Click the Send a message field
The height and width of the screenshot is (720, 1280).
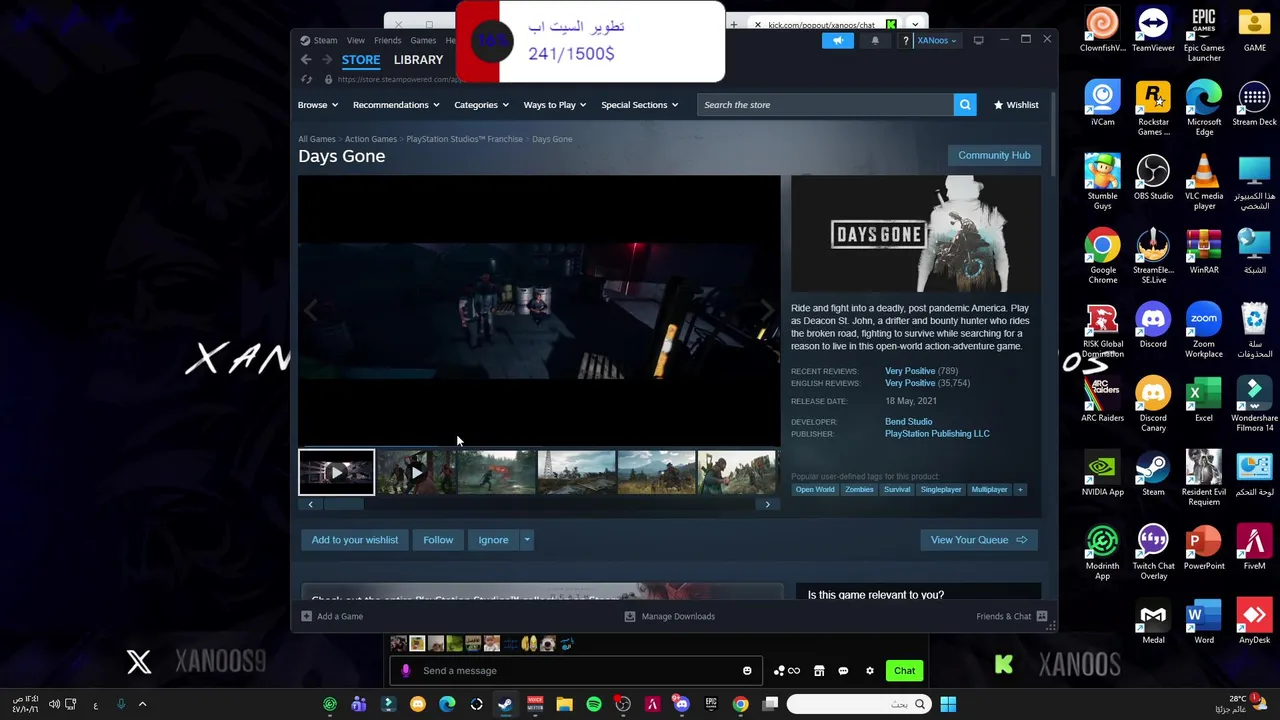[577, 671]
